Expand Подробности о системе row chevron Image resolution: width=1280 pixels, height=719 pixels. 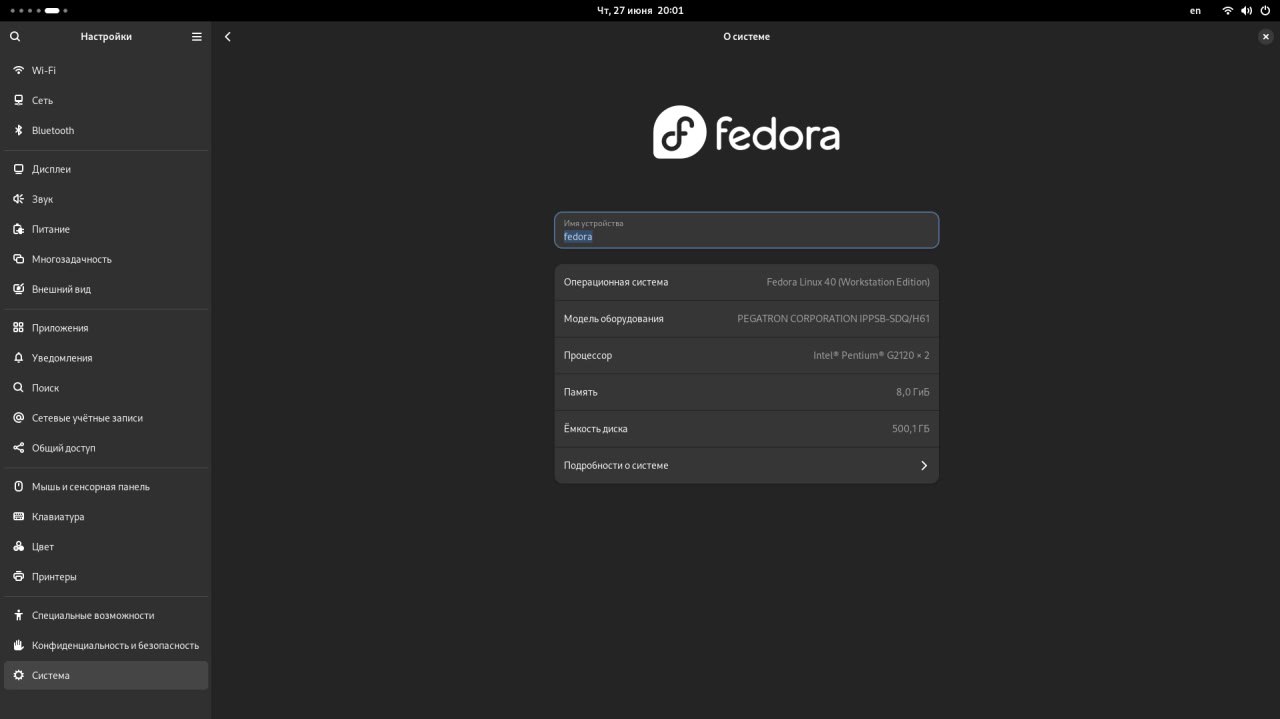point(924,466)
